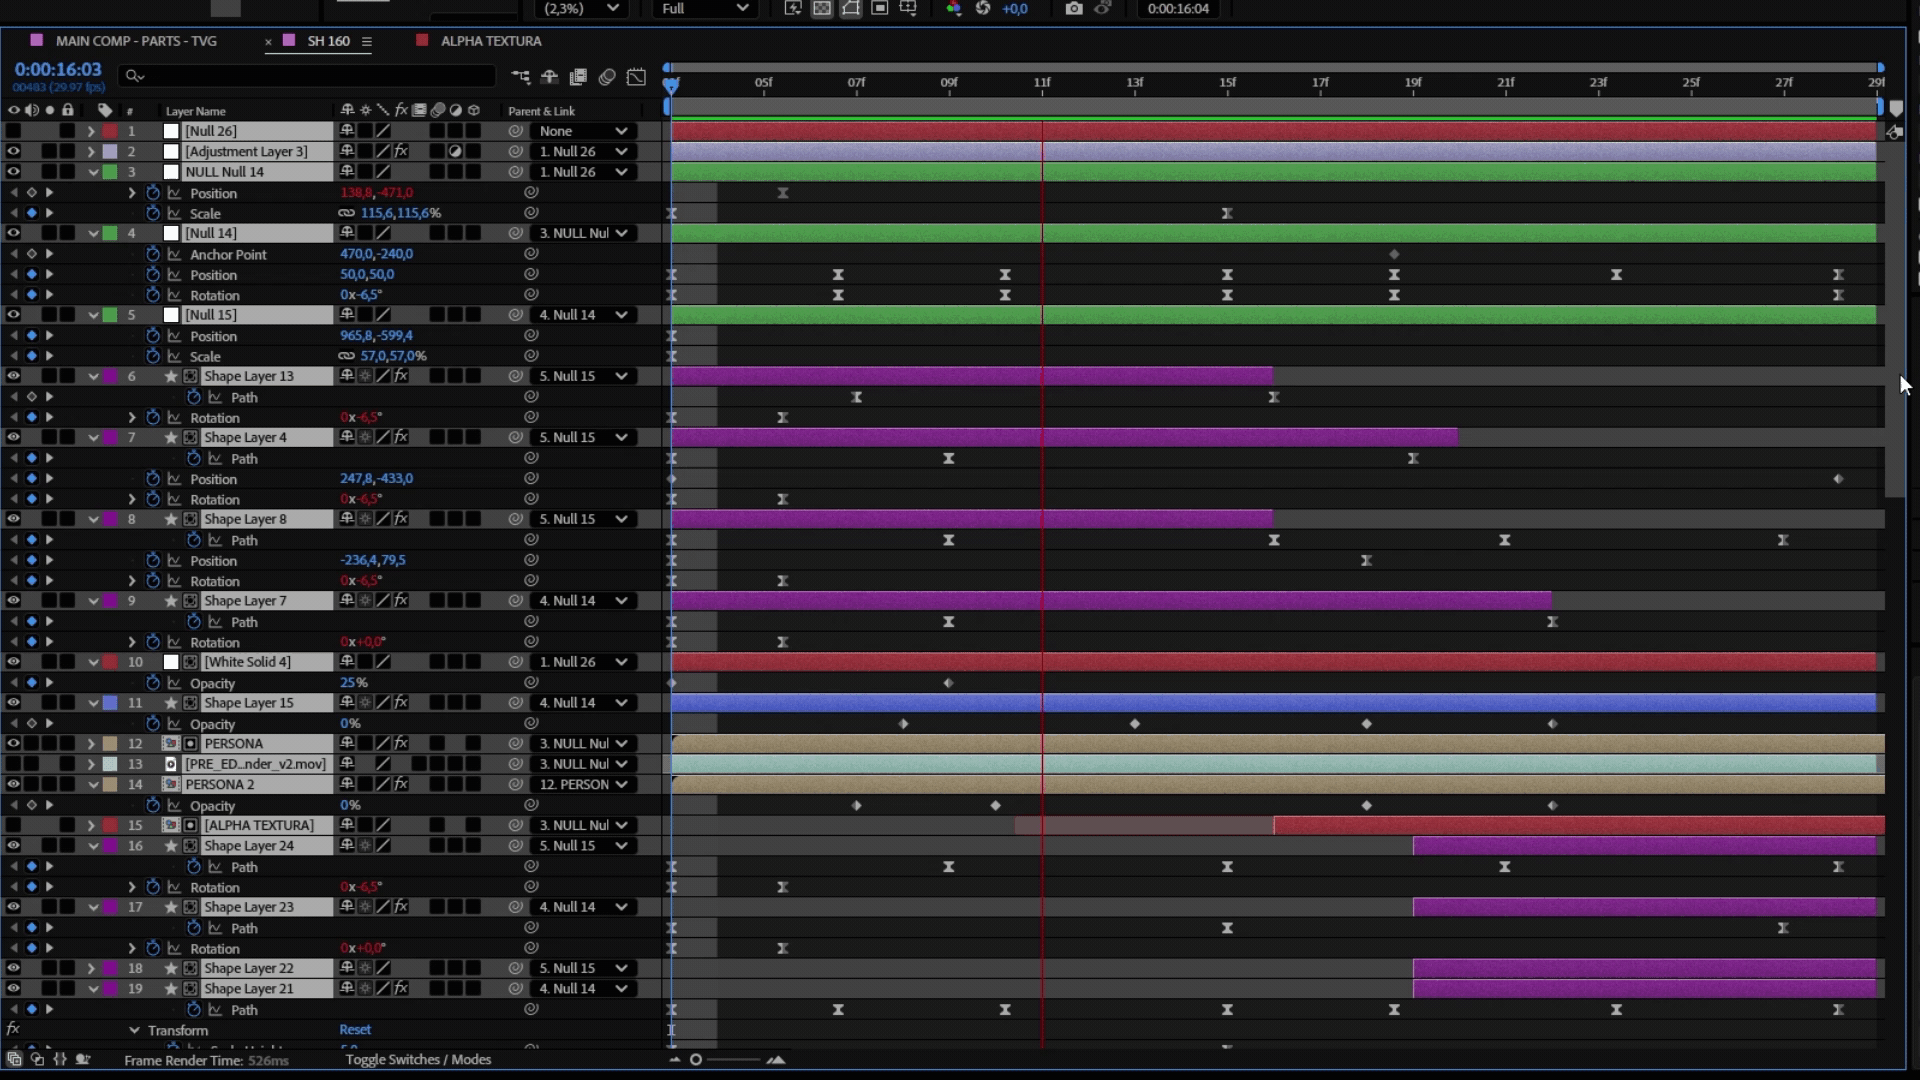The width and height of the screenshot is (1920, 1080).
Task: Toggle the shy layers hide icon
Action: point(549,77)
